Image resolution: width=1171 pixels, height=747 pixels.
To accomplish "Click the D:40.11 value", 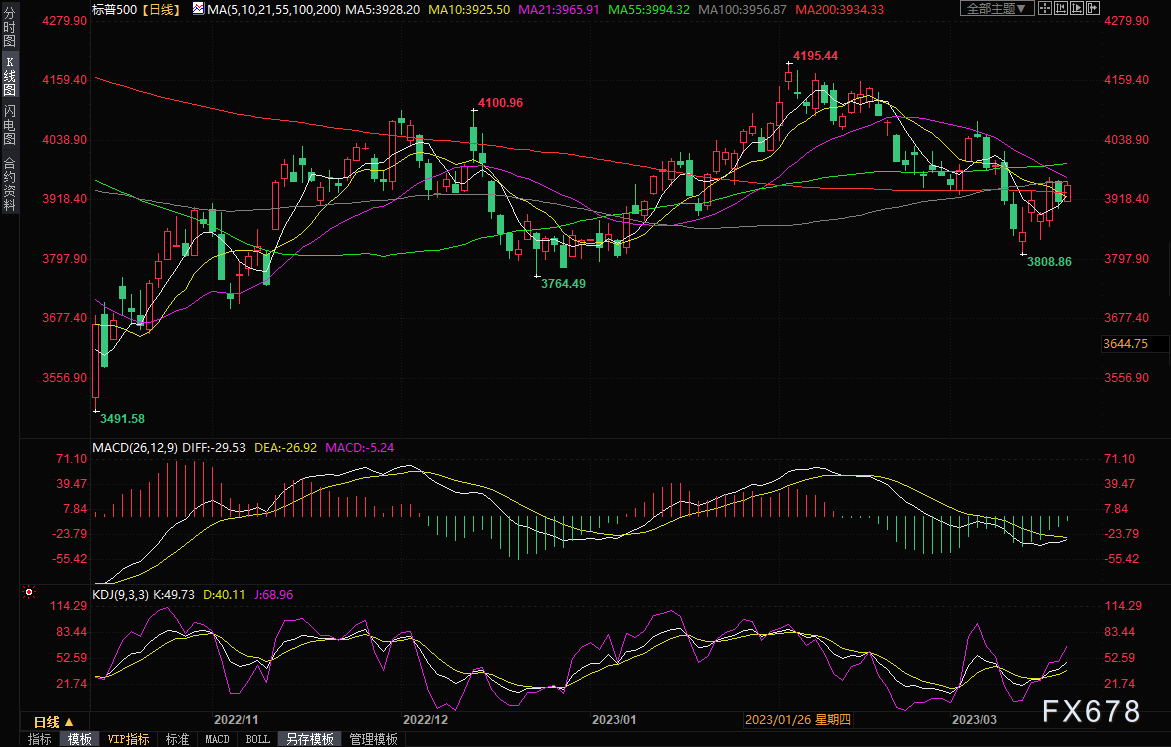I will coord(224,595).
